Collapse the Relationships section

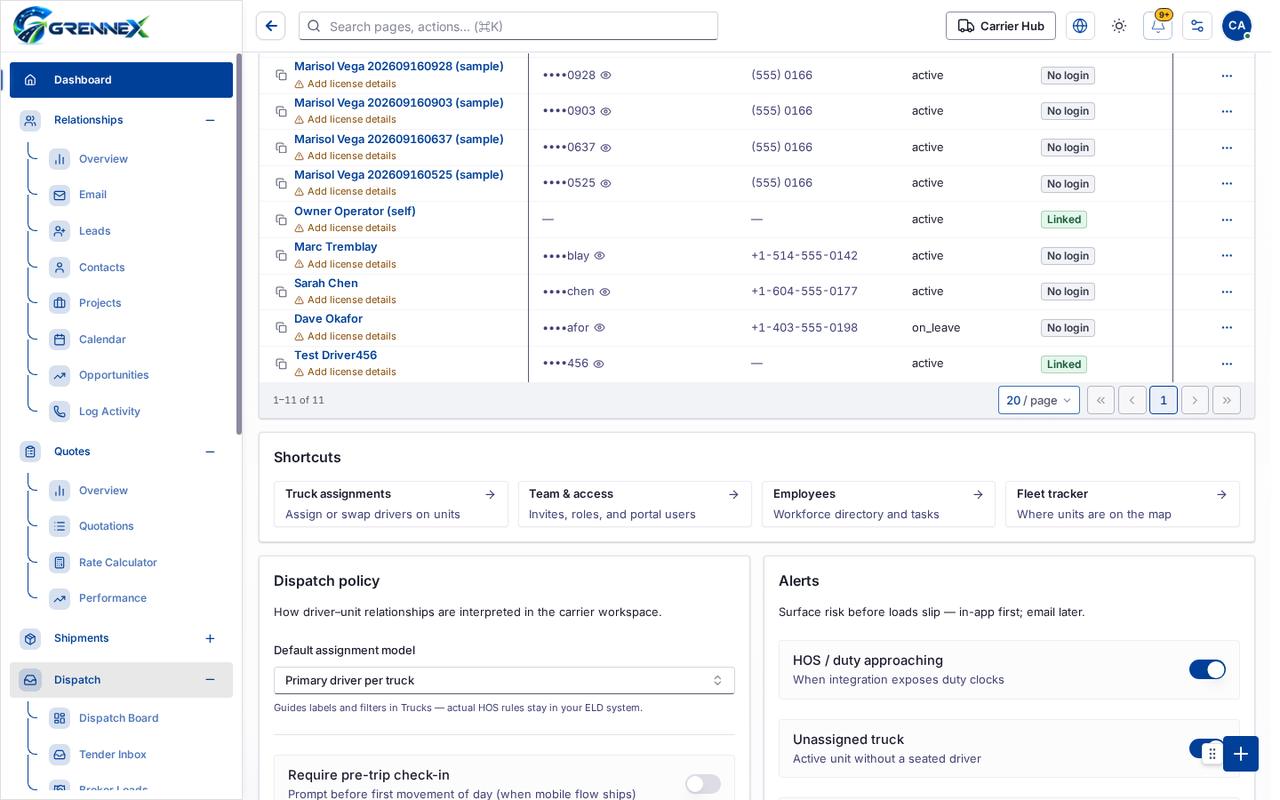pos(210,120)
